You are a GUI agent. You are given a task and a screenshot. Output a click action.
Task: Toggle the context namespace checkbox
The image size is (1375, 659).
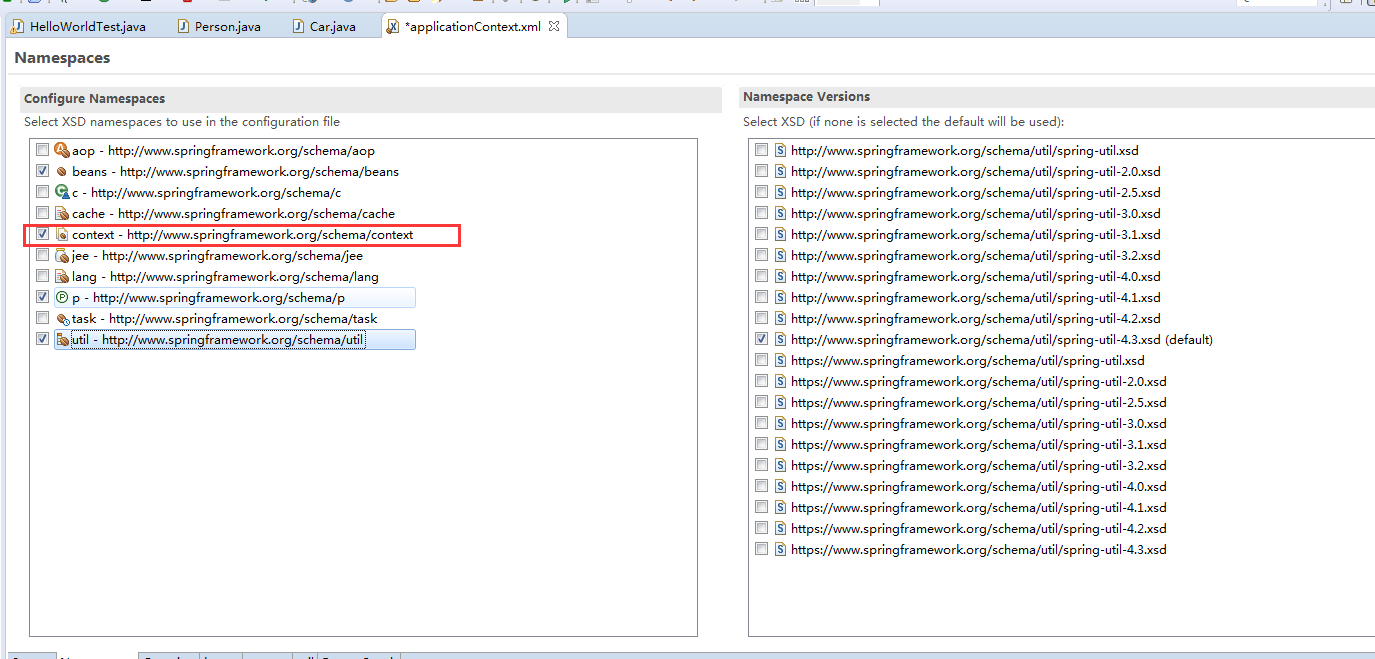click(x=42, y=235)
